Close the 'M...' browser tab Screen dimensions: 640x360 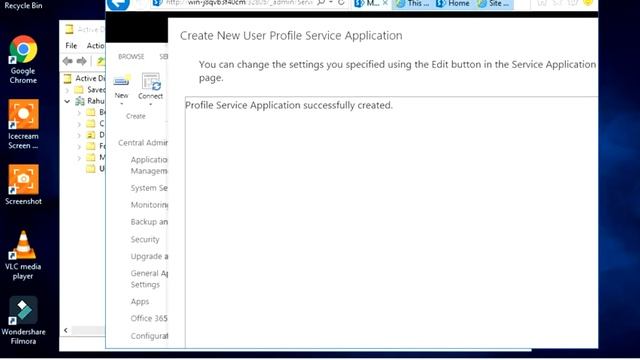click(x=385, y=3)
